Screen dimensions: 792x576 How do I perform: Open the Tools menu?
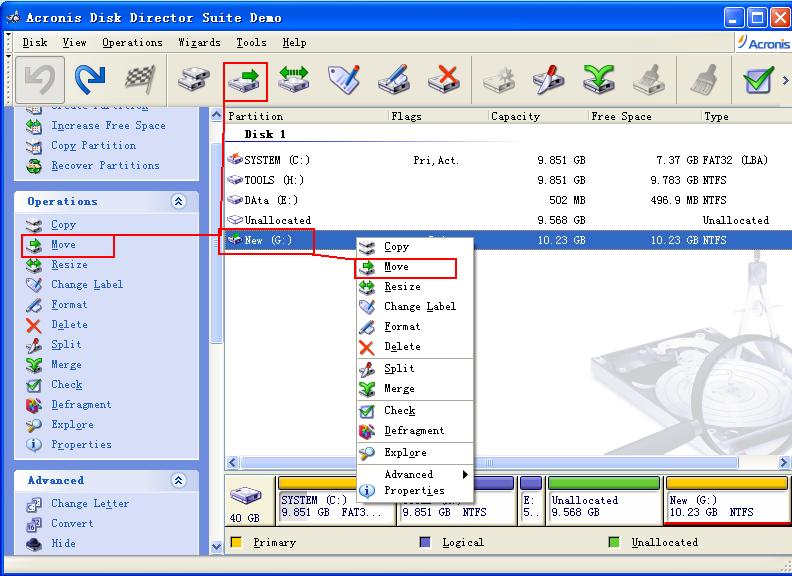click(251, 42)
